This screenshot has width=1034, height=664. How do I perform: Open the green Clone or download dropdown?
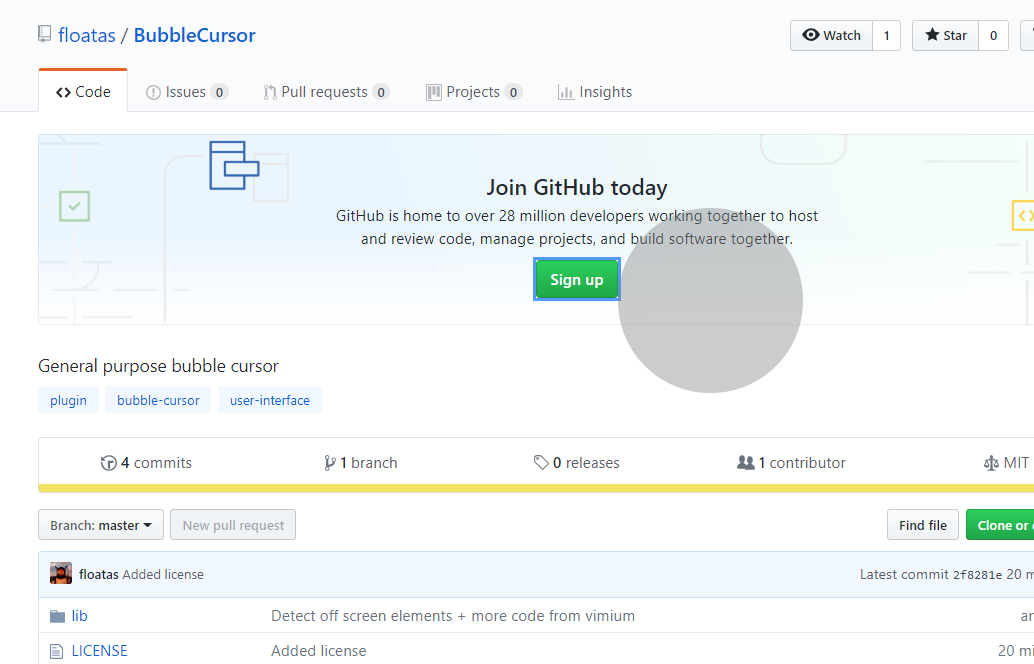1000,525
